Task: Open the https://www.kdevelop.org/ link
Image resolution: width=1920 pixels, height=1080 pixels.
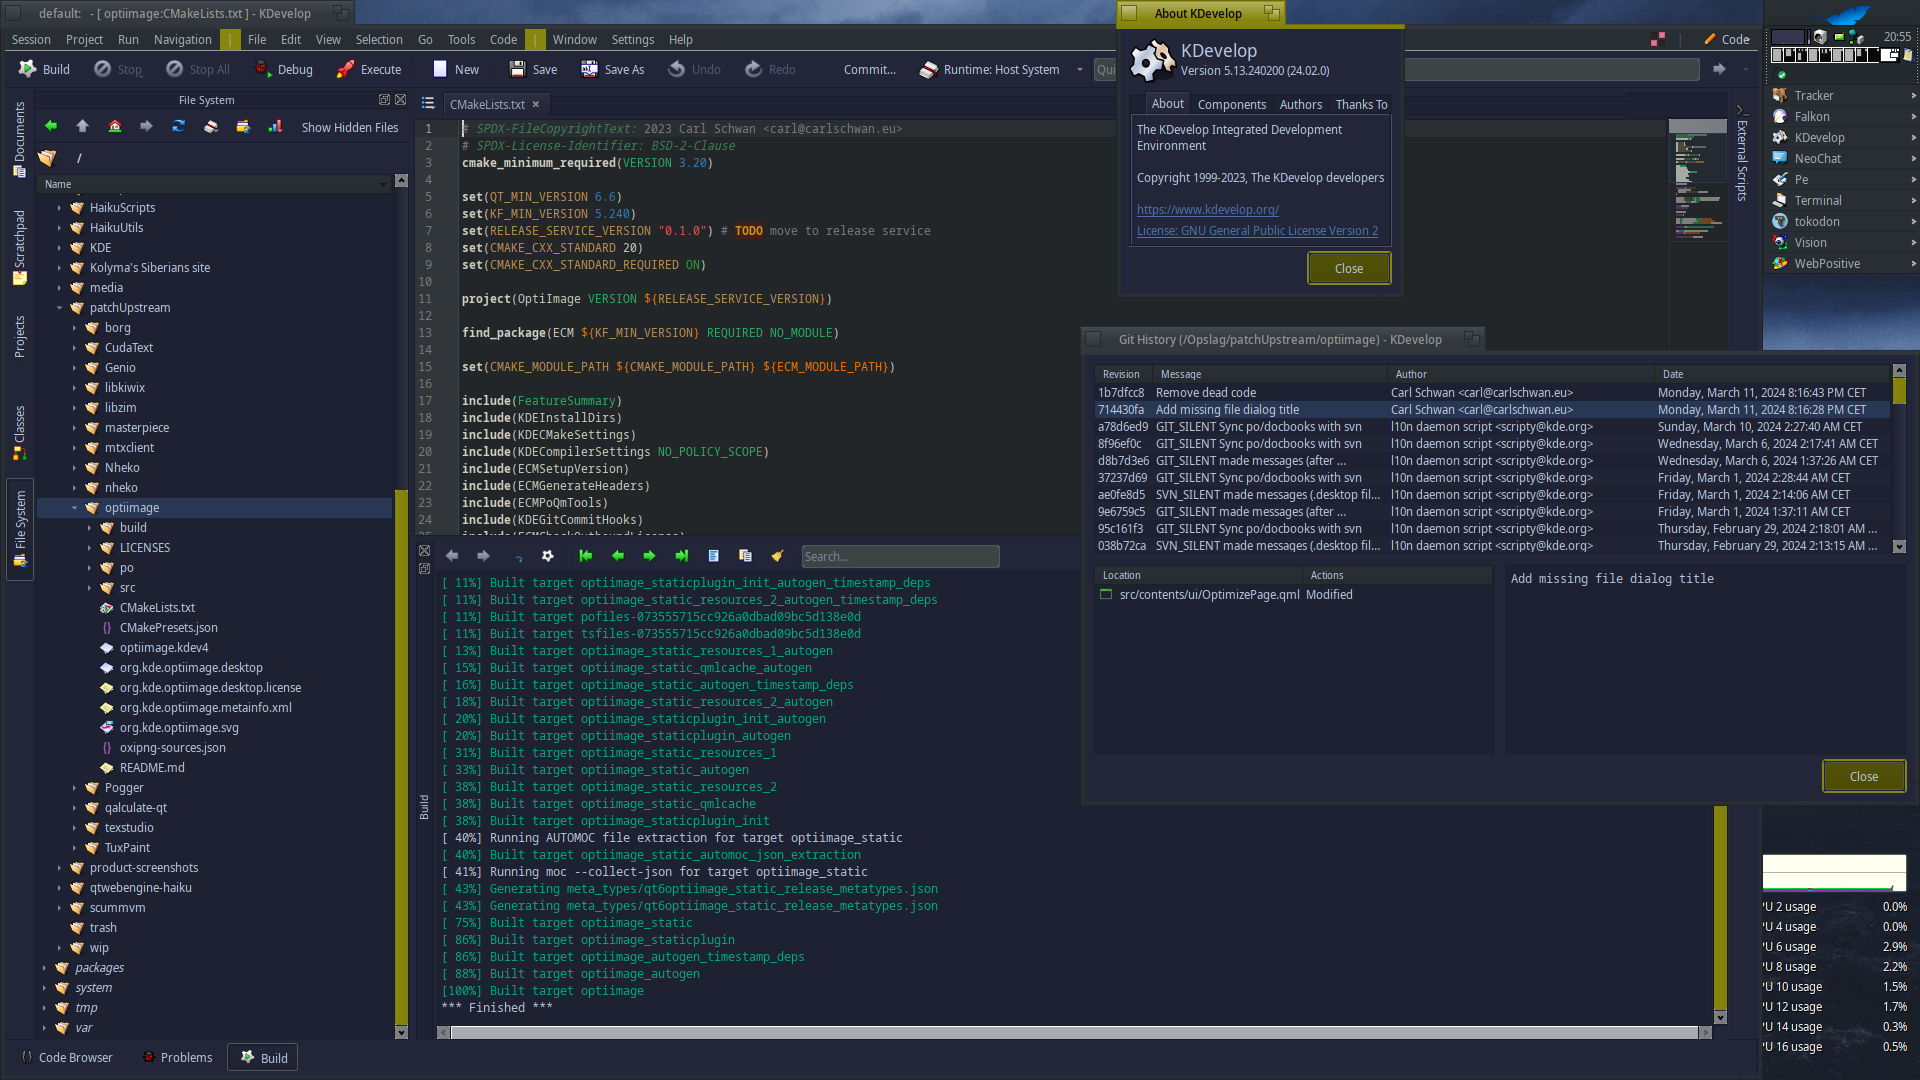Action: click(1207, 210)
